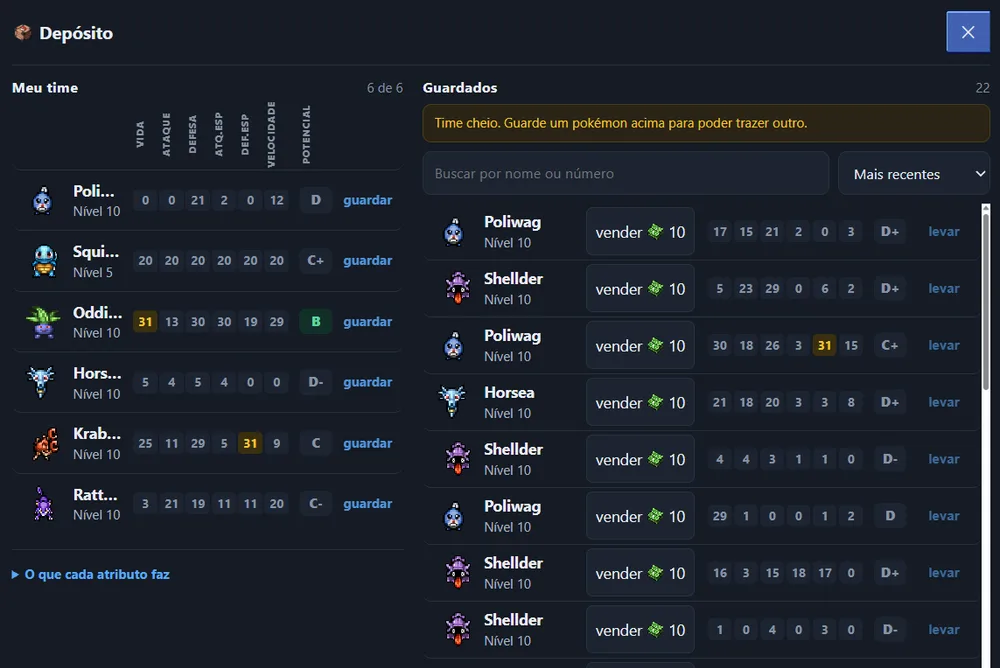
Task: Sell the Shellder with stats 16 3 15
Action: click(640, 572)
